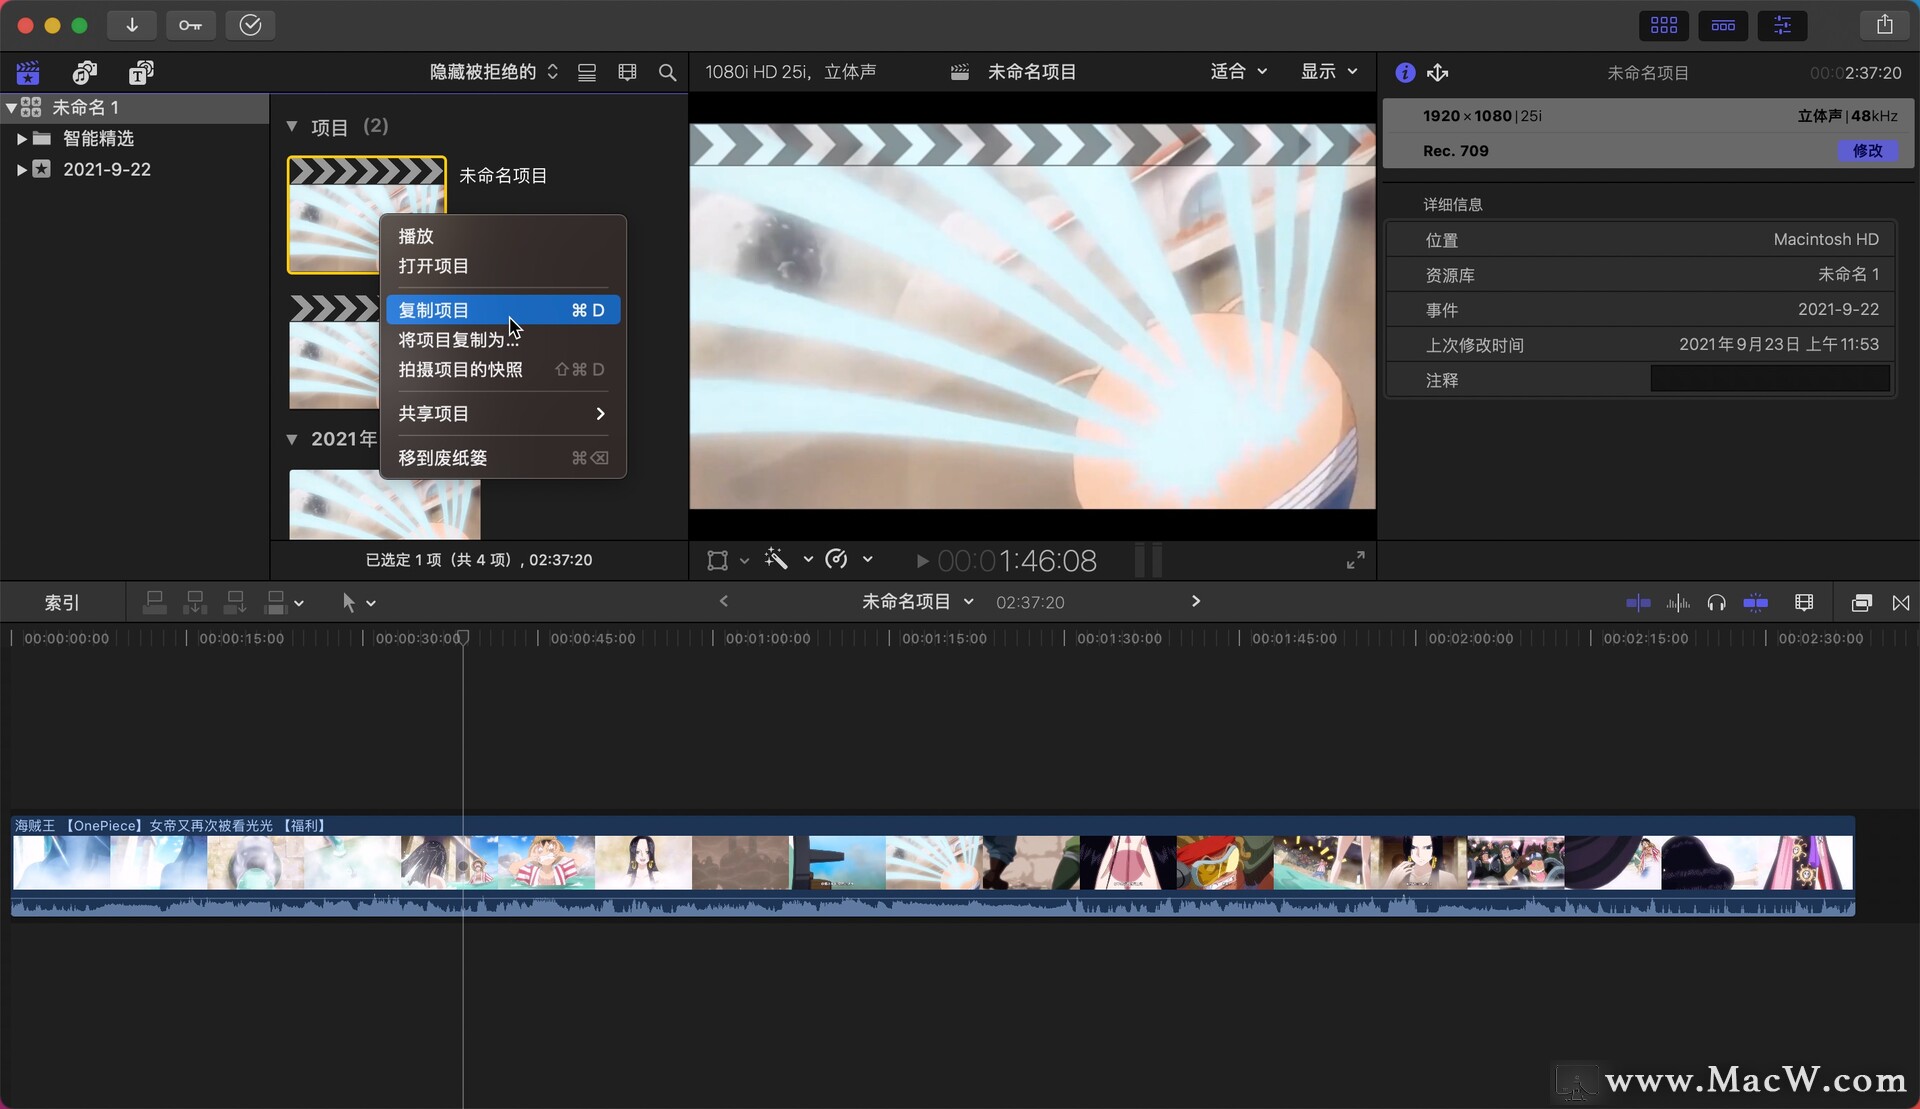Select the share inspector icon
This screenshot has height=1109, width=1920.
pyautogui.click(x=1438, y=72)
